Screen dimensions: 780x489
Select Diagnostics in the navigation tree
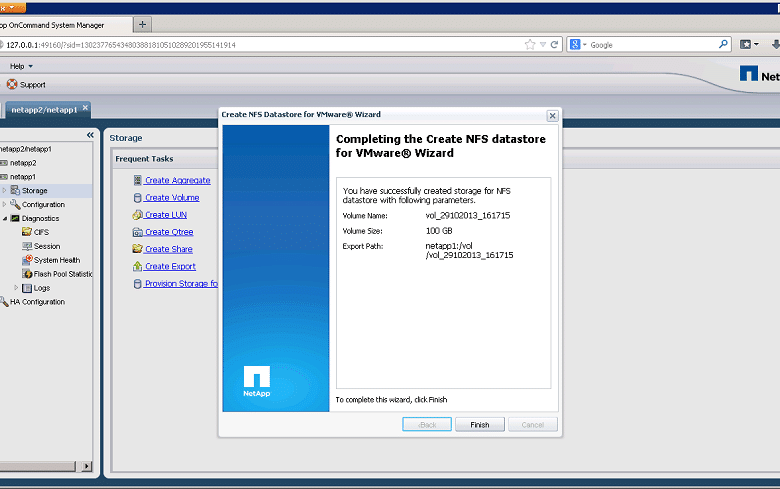40,218
